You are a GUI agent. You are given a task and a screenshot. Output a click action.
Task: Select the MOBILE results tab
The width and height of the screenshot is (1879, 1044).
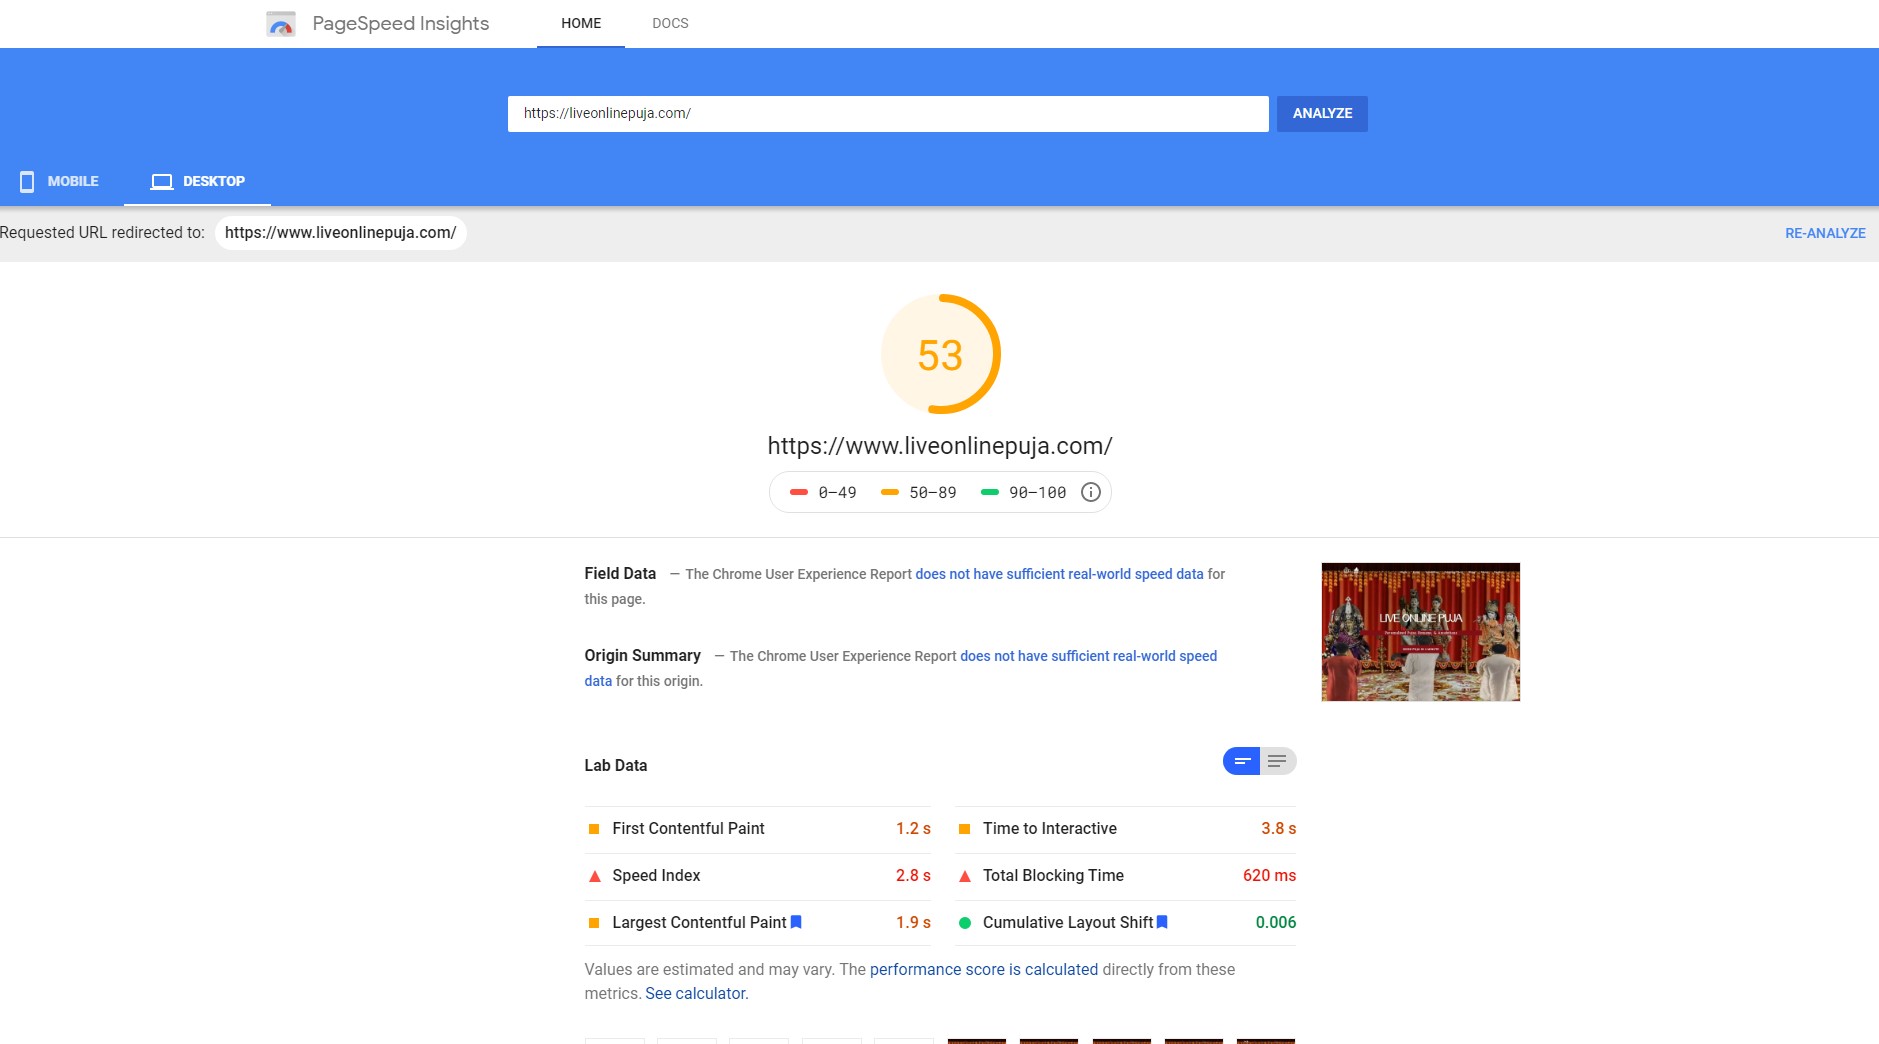click(60, 181)
